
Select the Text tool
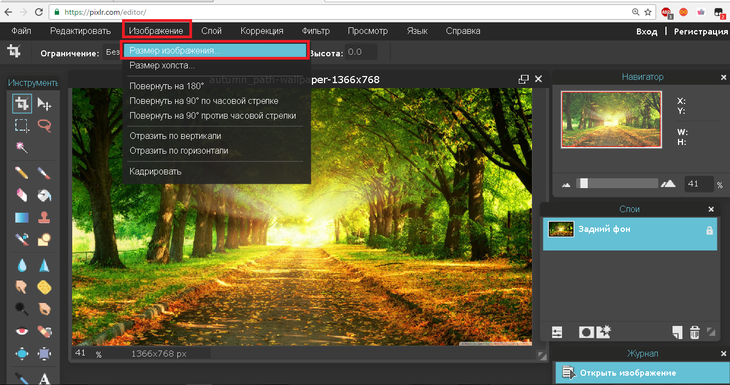(44, 378)
